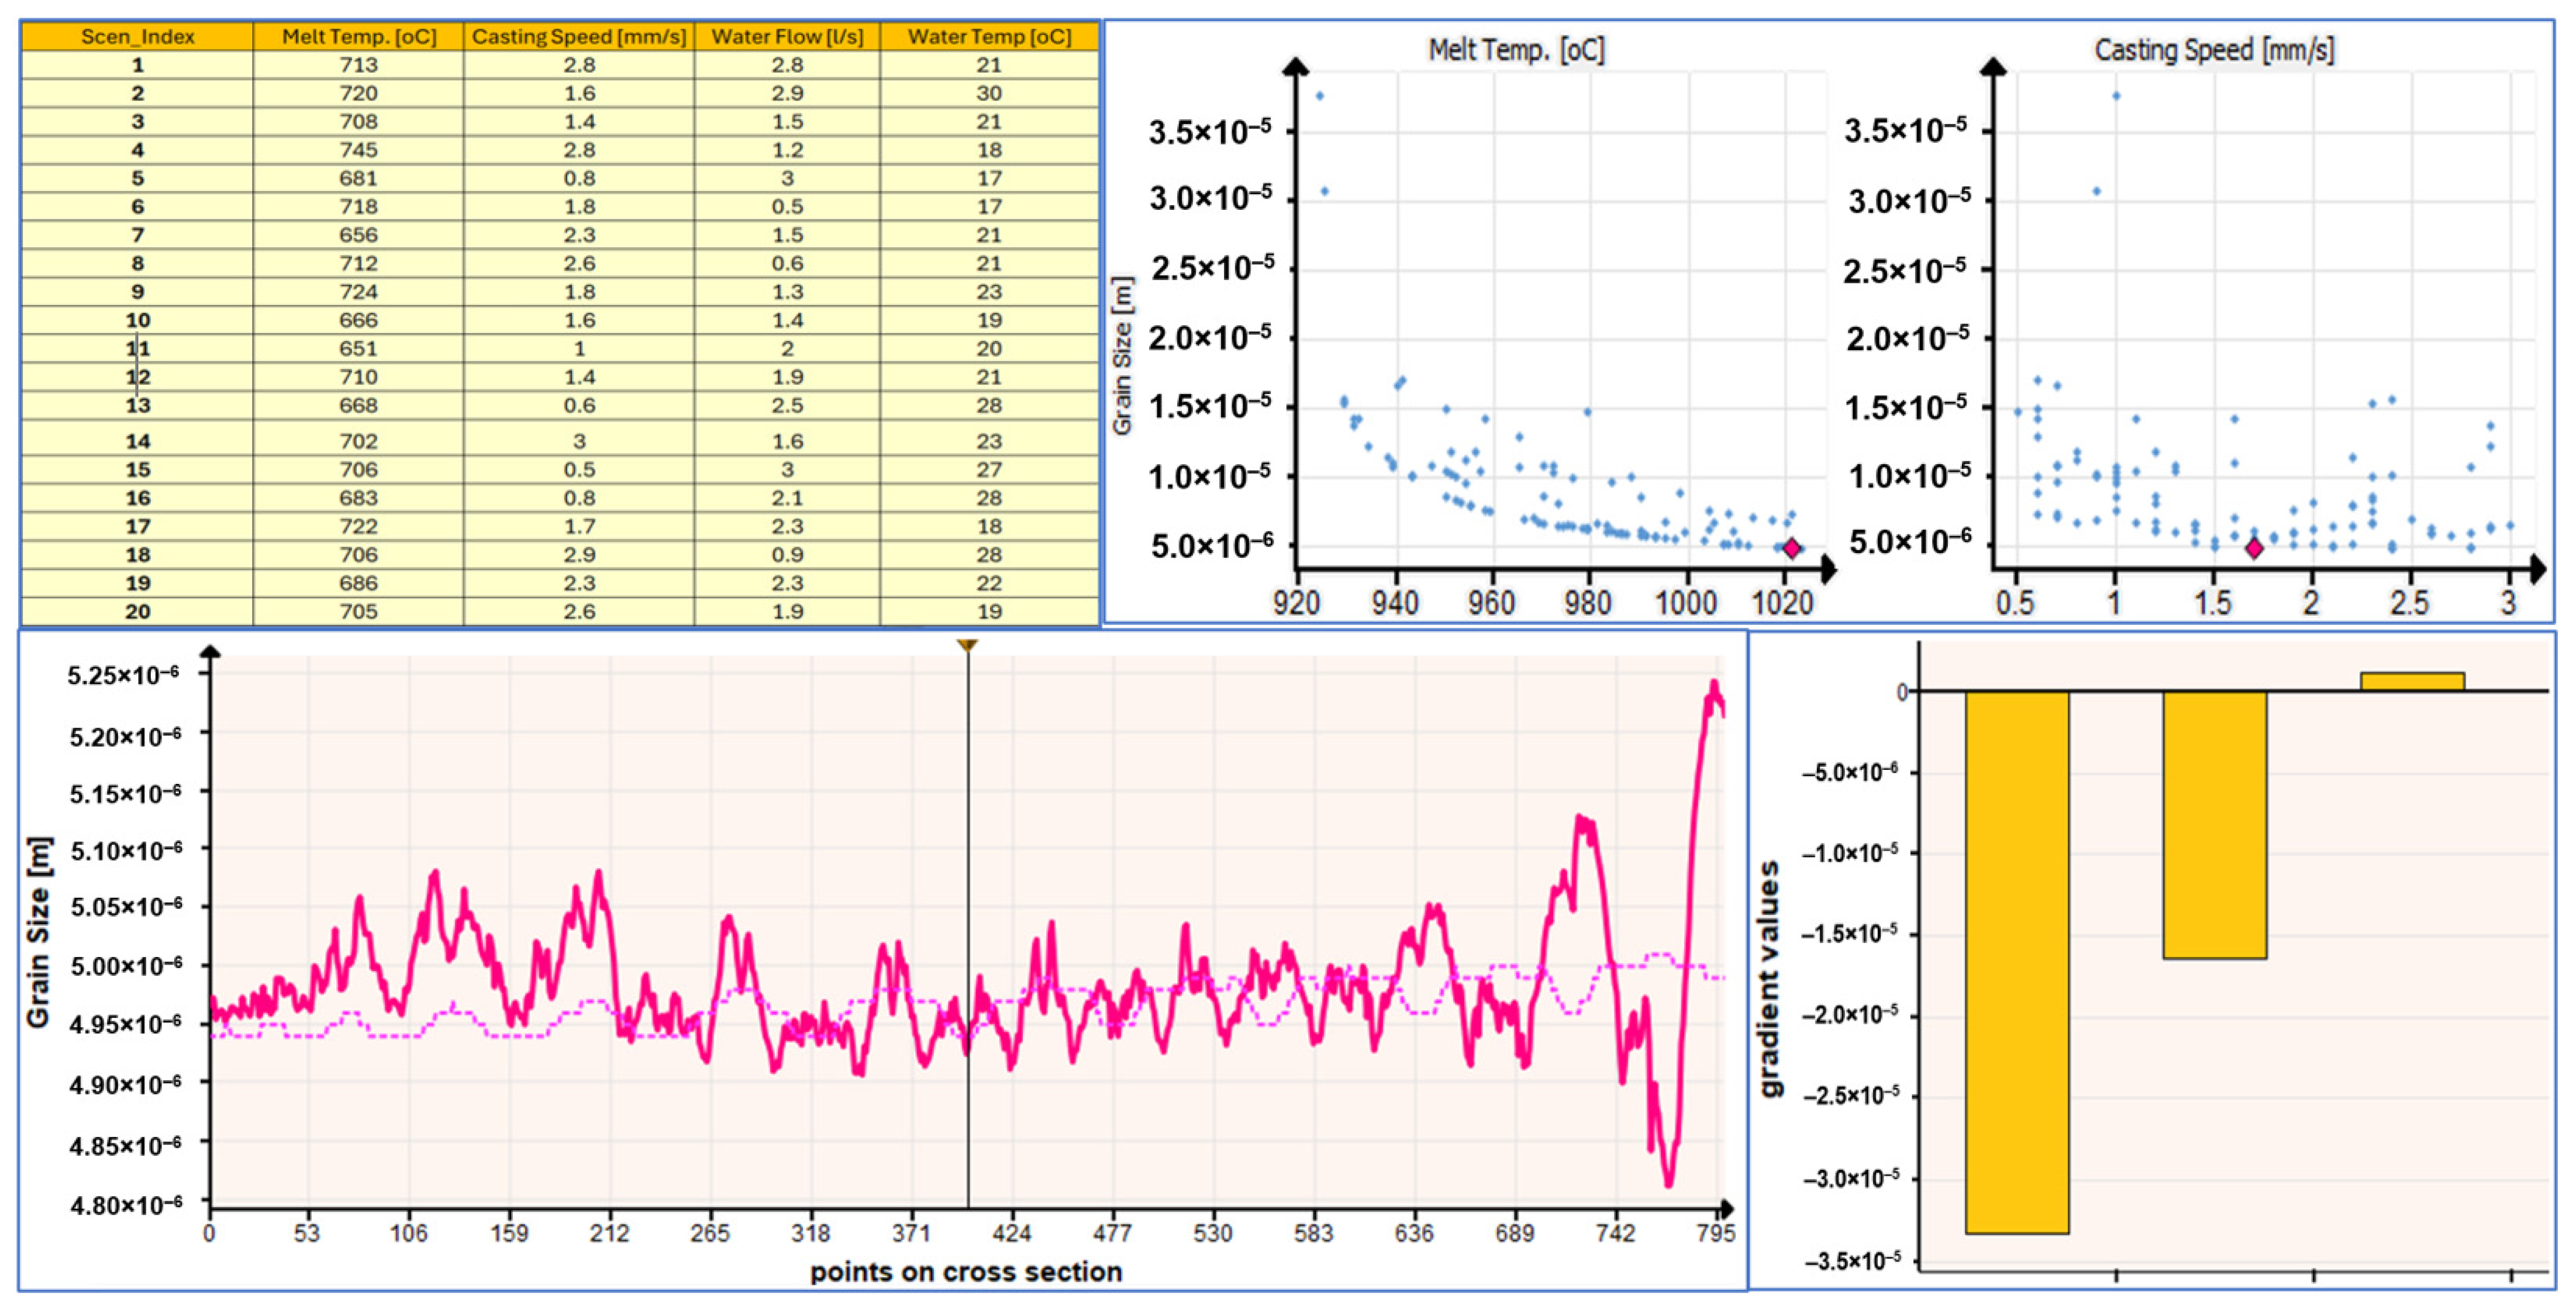This screenshot has height=1313, width=2576.
Task: Click the Casting Speed scatter plot title
Action: pos(2214,50)
